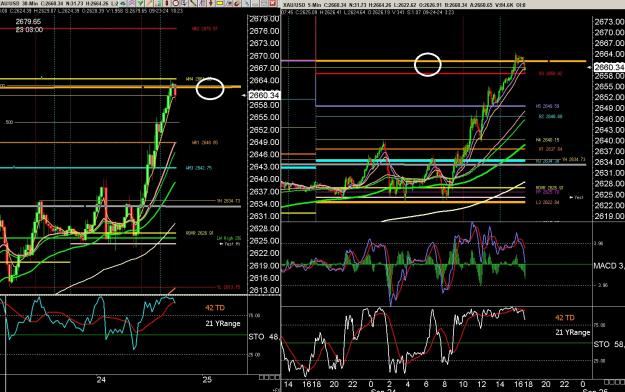The width and height of the screenshot is (625, 392).
Task: Click hour 10 on the 5-Min time axis
Action: [463, 384]
